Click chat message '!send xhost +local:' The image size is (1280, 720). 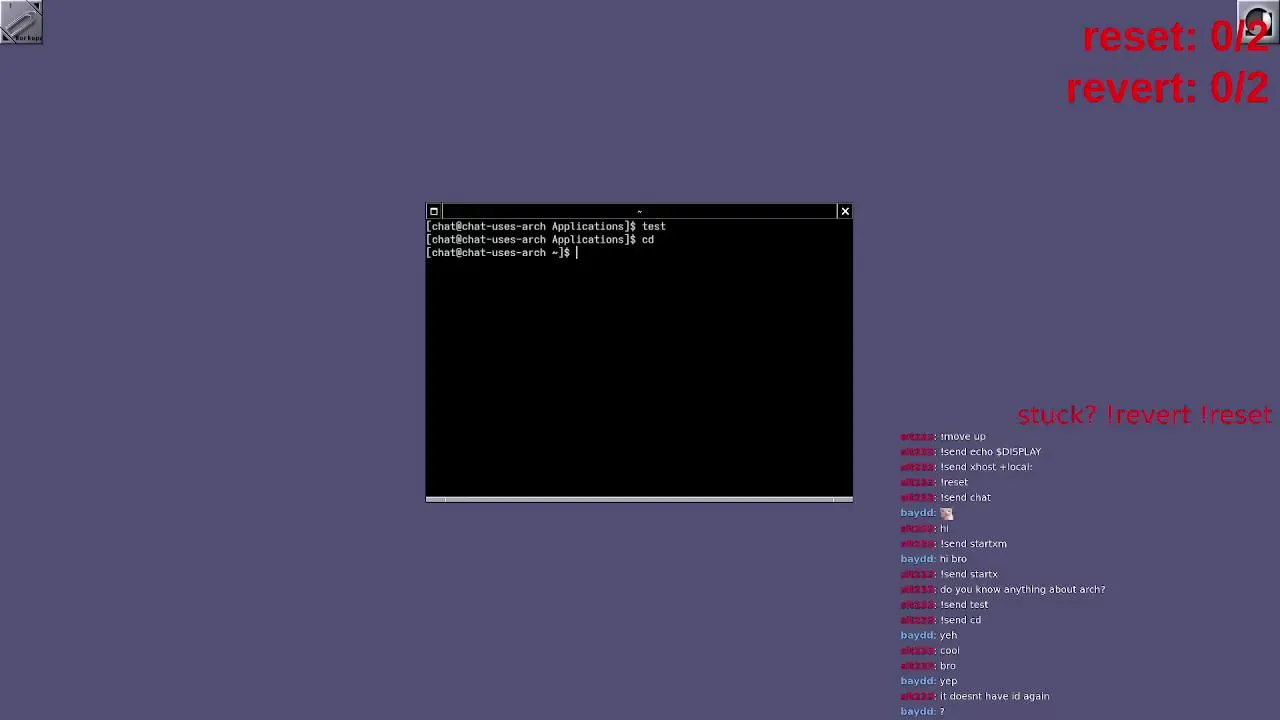click(x=986, y=466)
